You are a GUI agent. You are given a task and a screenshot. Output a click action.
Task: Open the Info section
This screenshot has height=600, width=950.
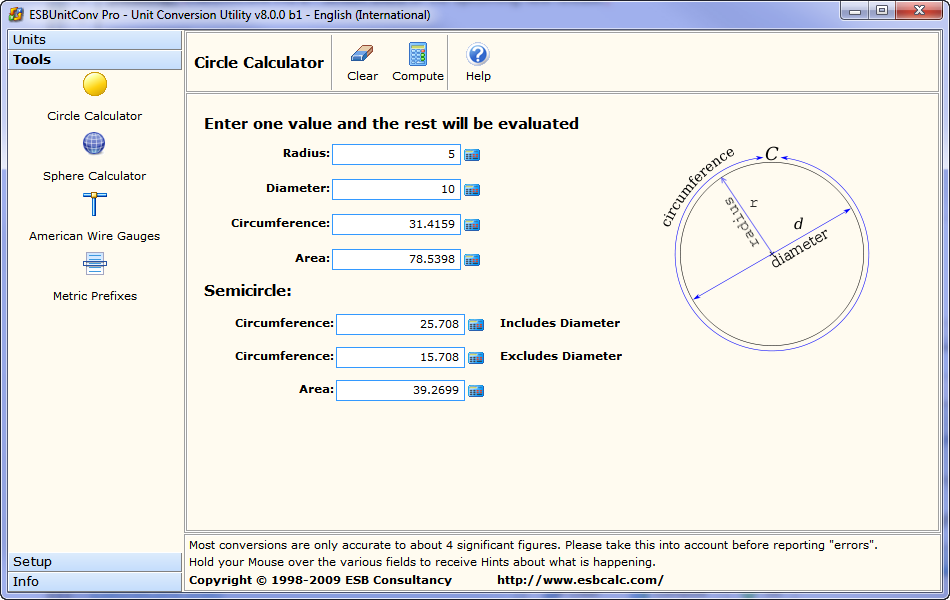coord(95,582)
